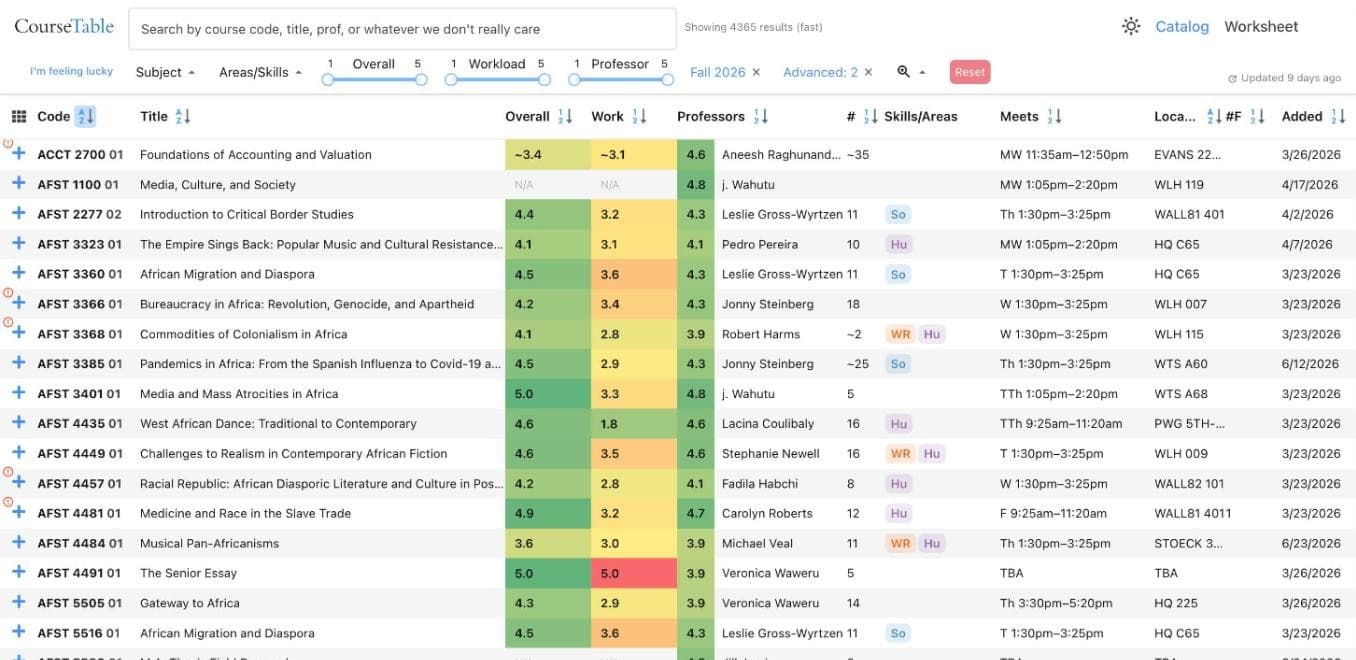Add AFST 3360 01 with plus icon
Screen dimensions: 1356x660
click(x=18, y=274)
